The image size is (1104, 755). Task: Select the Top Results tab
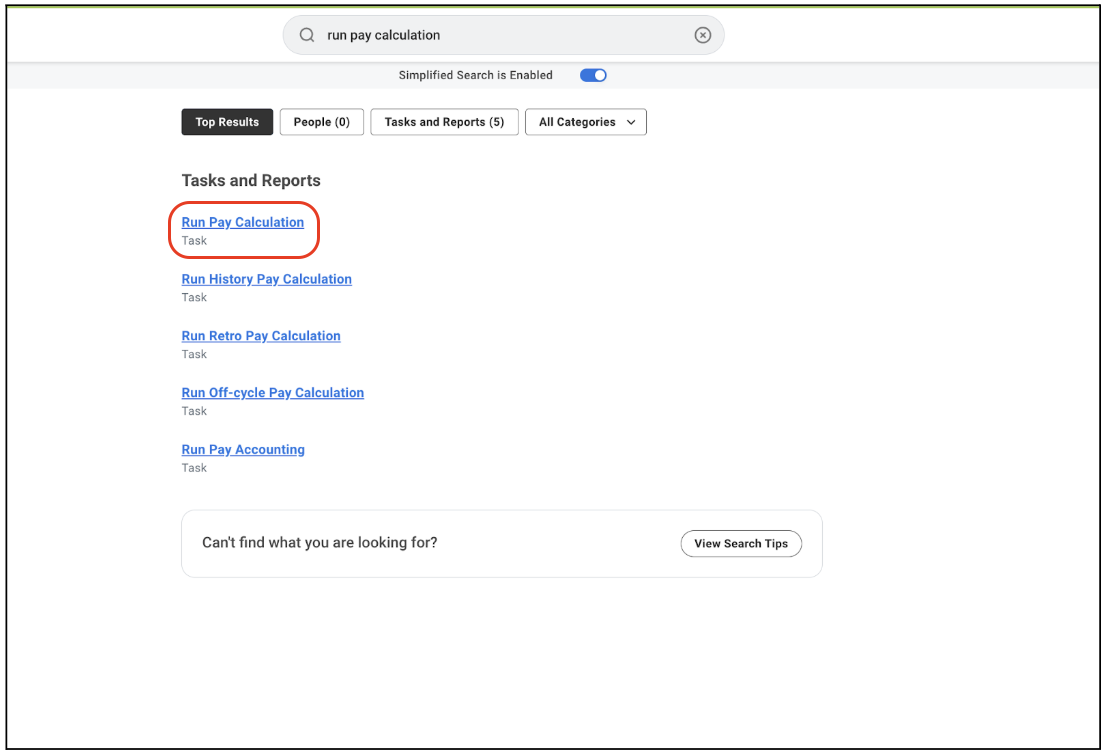click(x=227, y=122)
